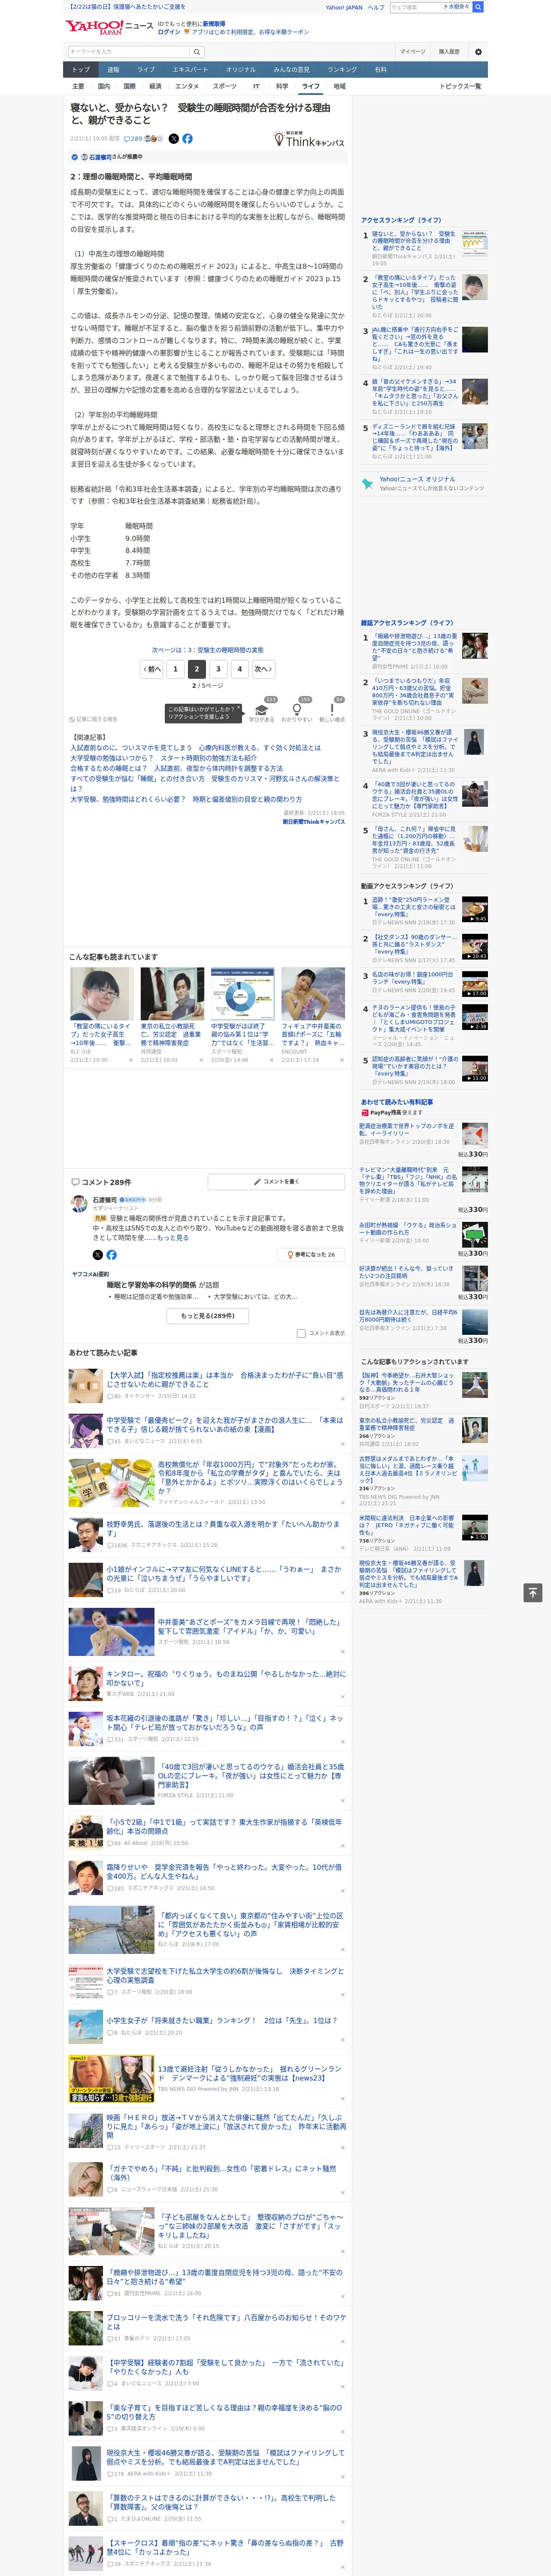Open the 289 comments count icon
551x2576 pixels.
tap(132, 139)
